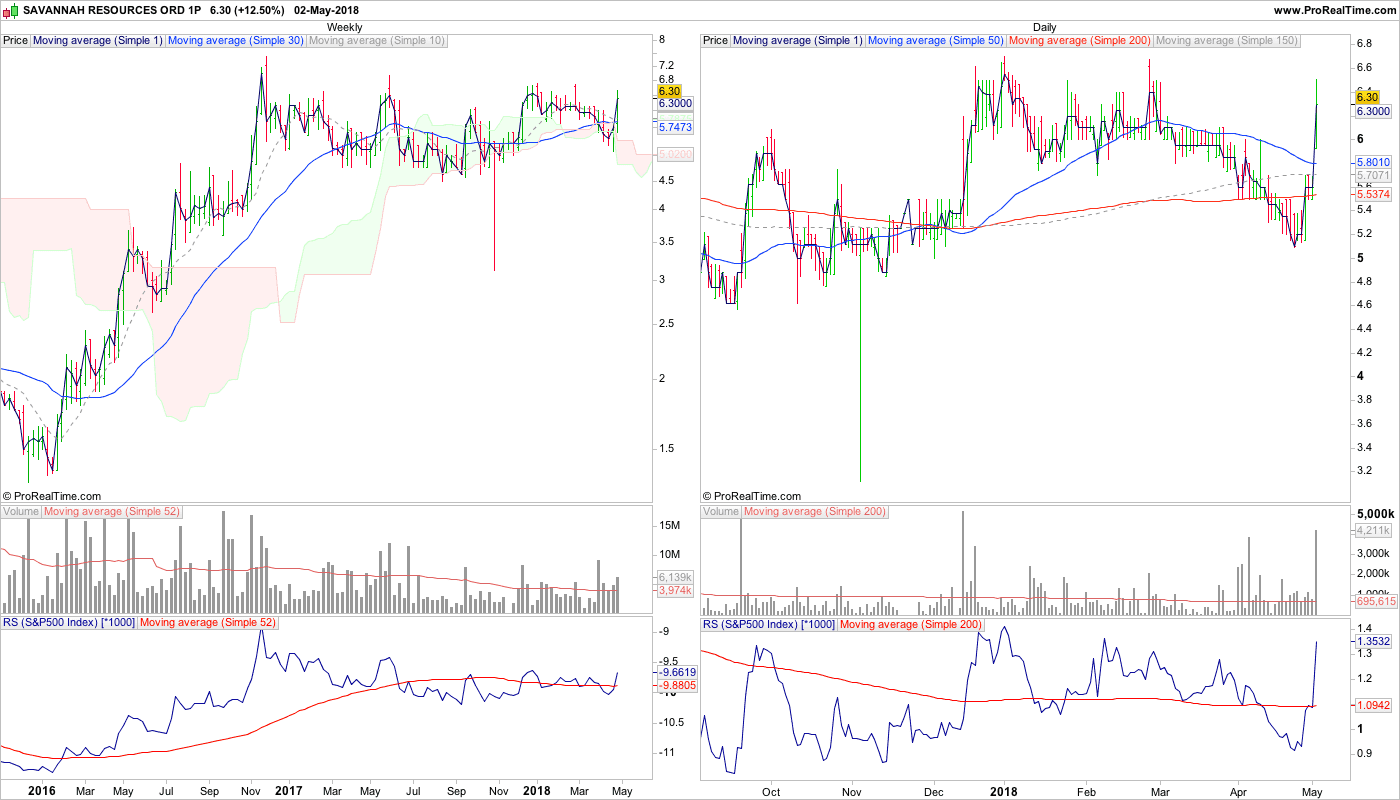Select the Daily chart heading

pos(1044,27)
